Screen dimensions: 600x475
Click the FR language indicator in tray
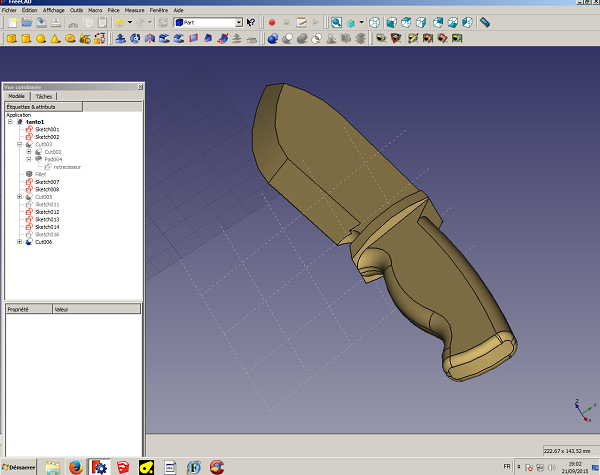[x=507, y=467]
